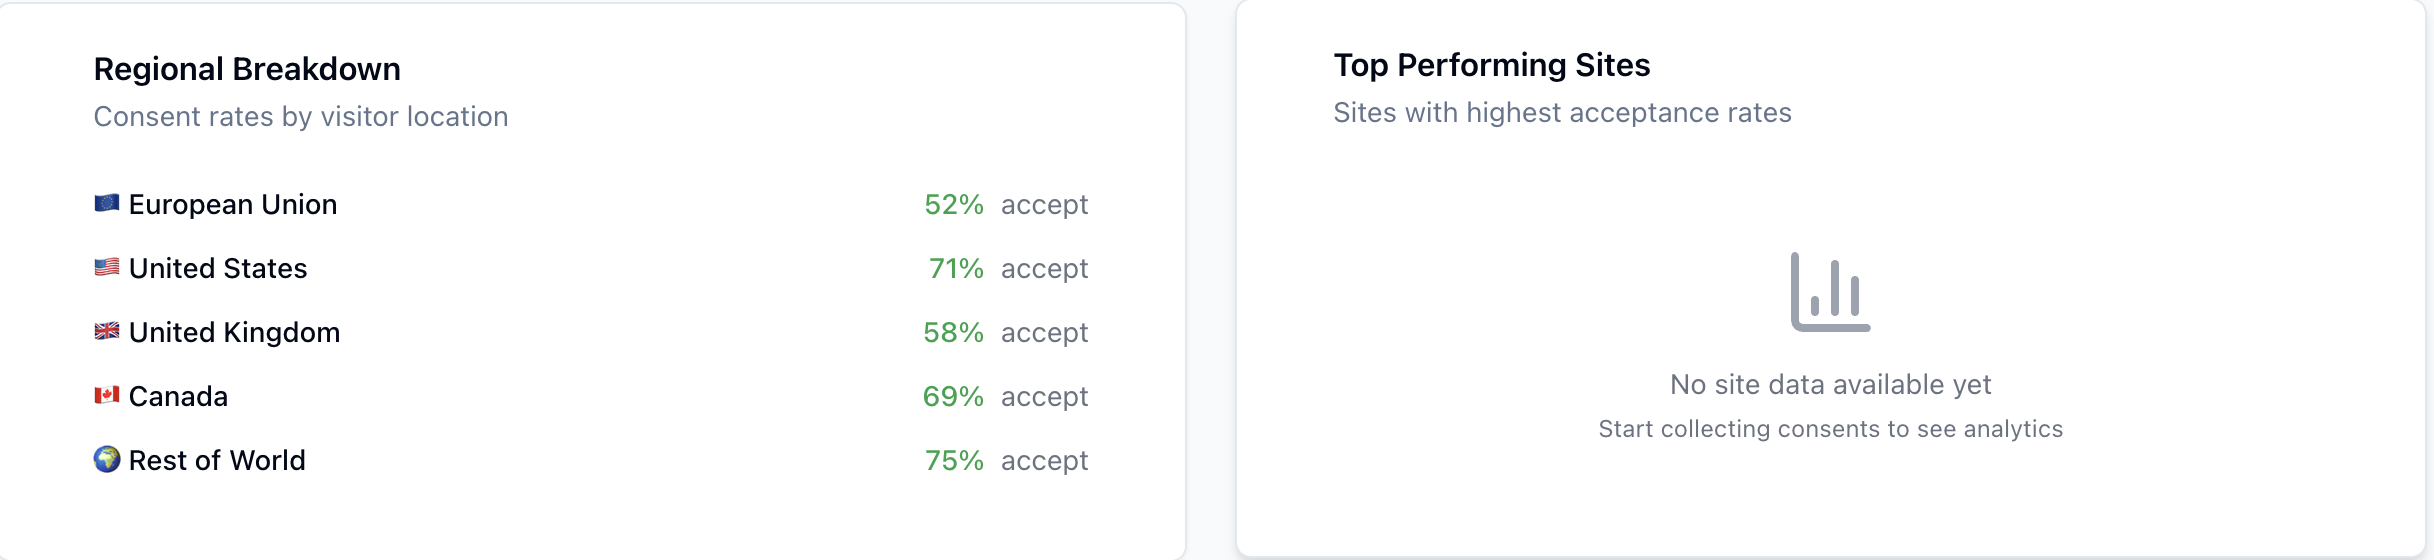Click the 71% accept rate value
Viewport: 2434px width, 560px height.
point(956,268)
